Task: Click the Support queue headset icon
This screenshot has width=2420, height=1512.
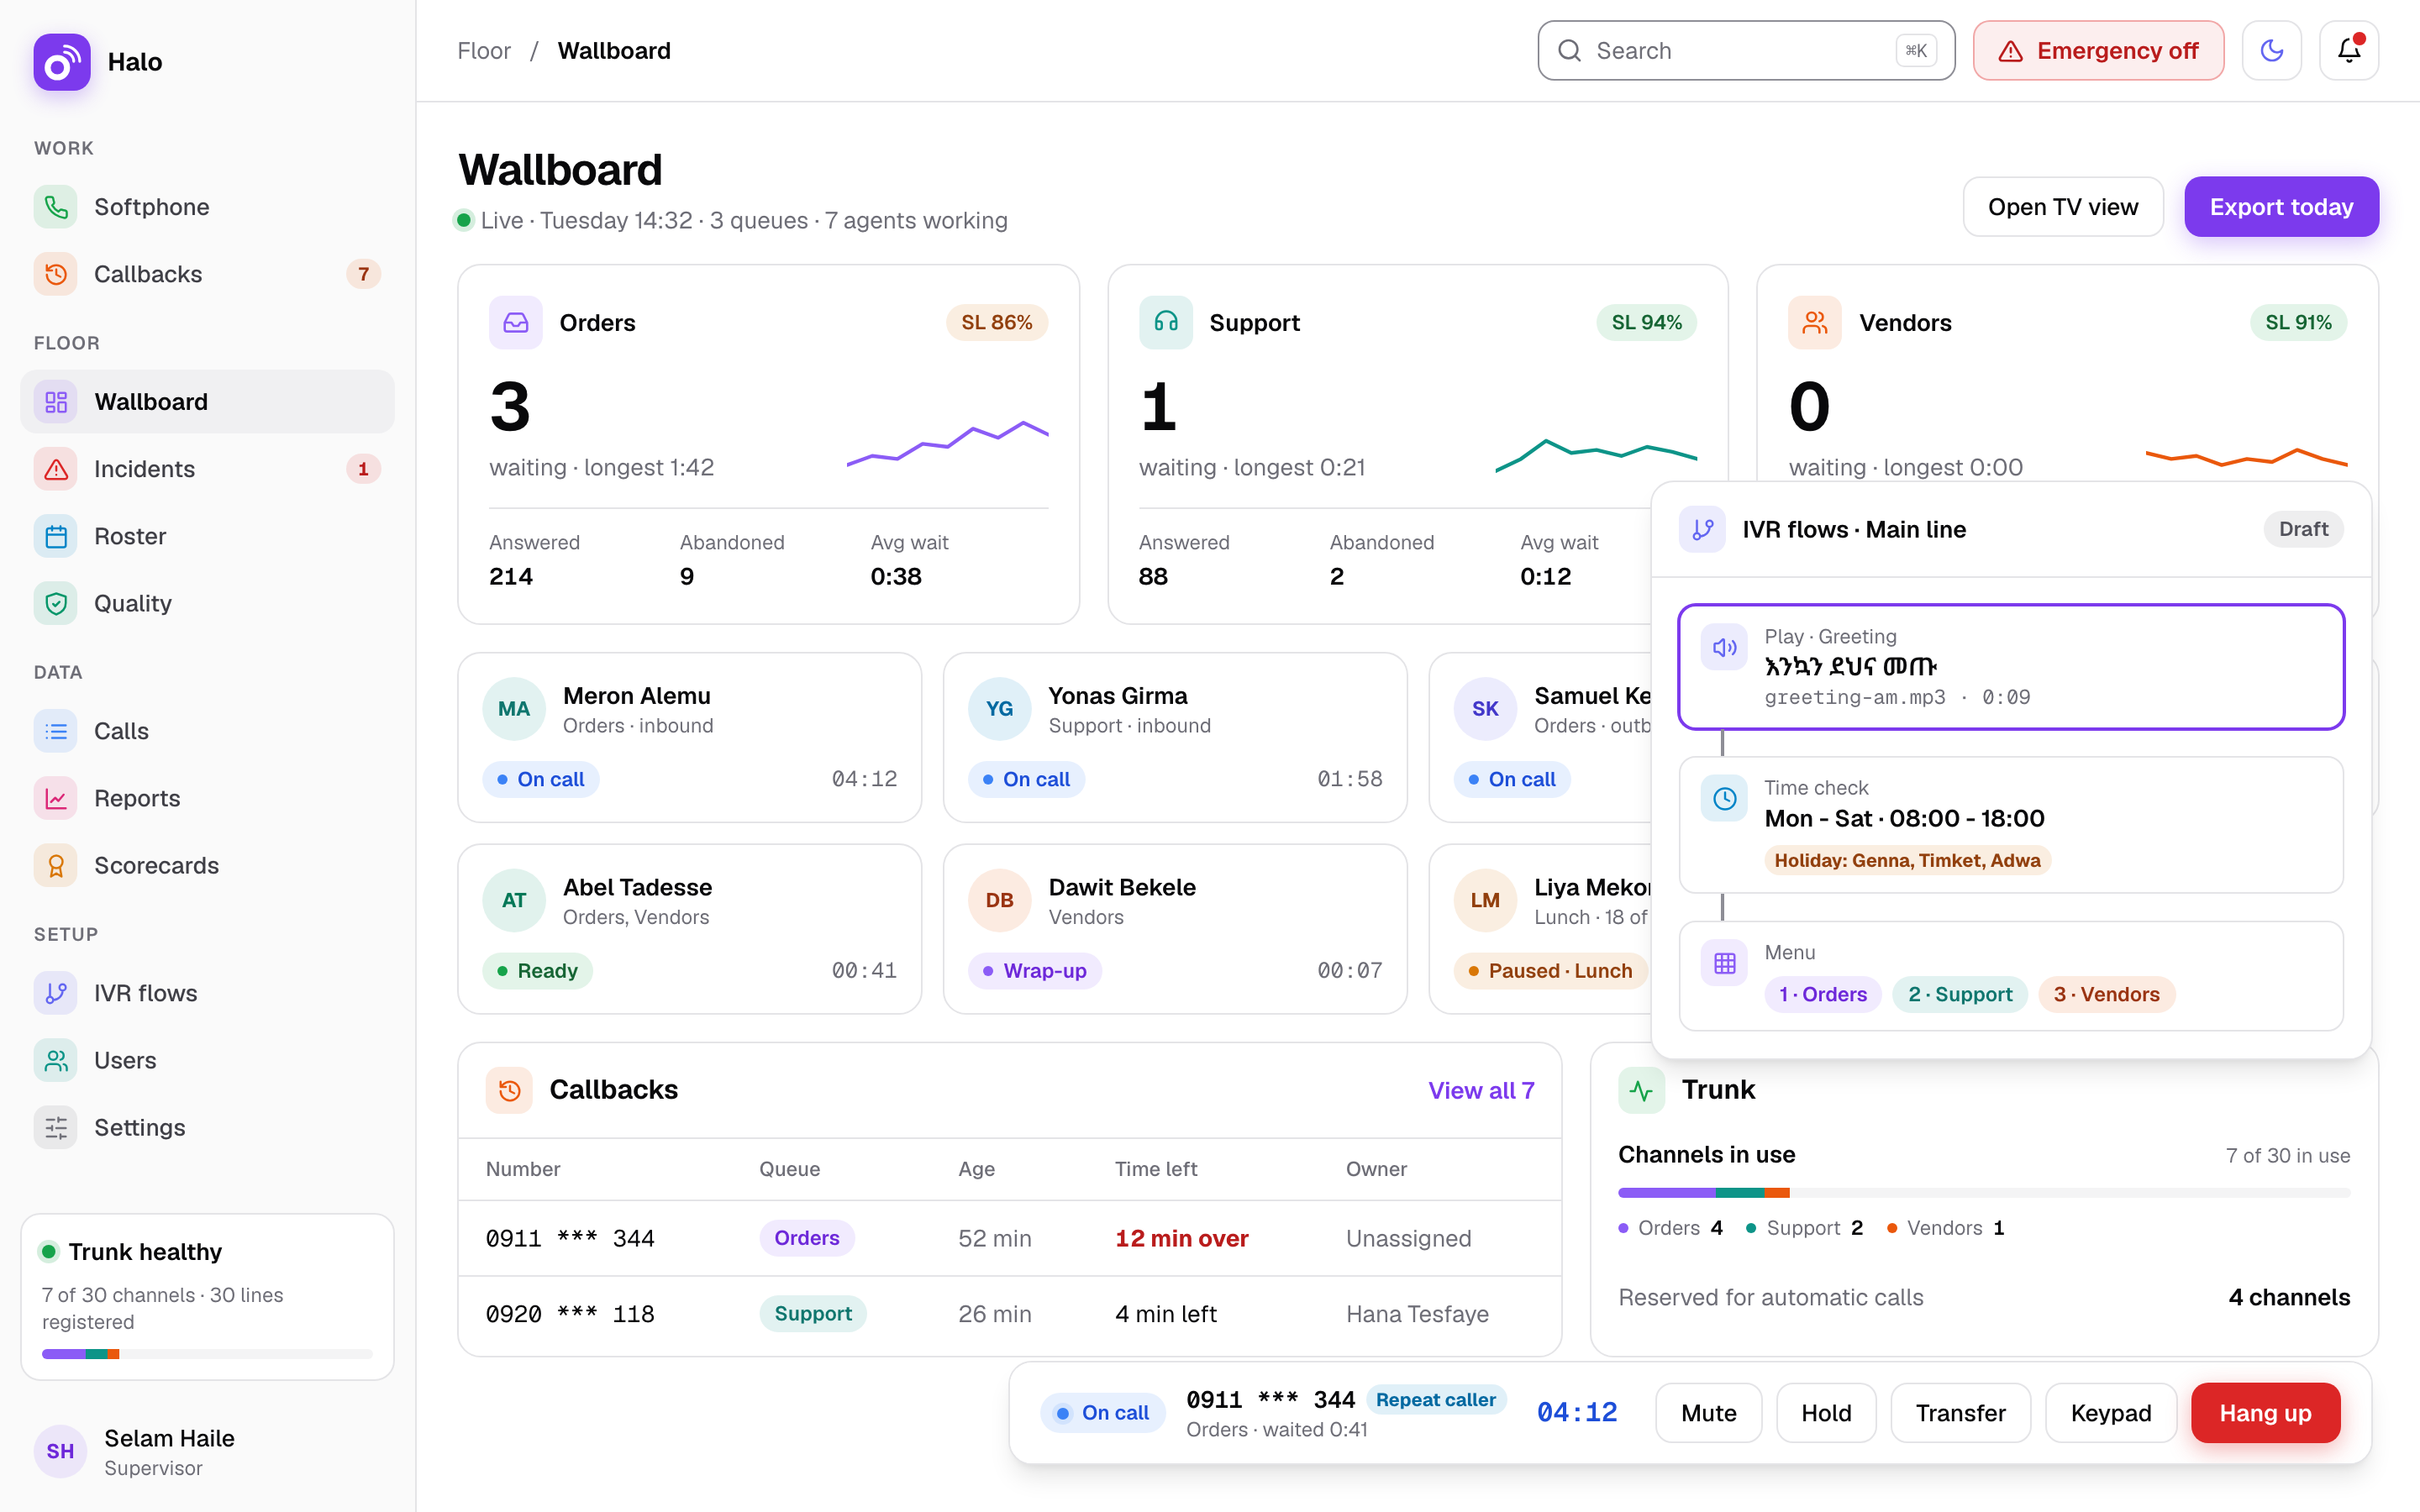Action: click(1166, 322)
